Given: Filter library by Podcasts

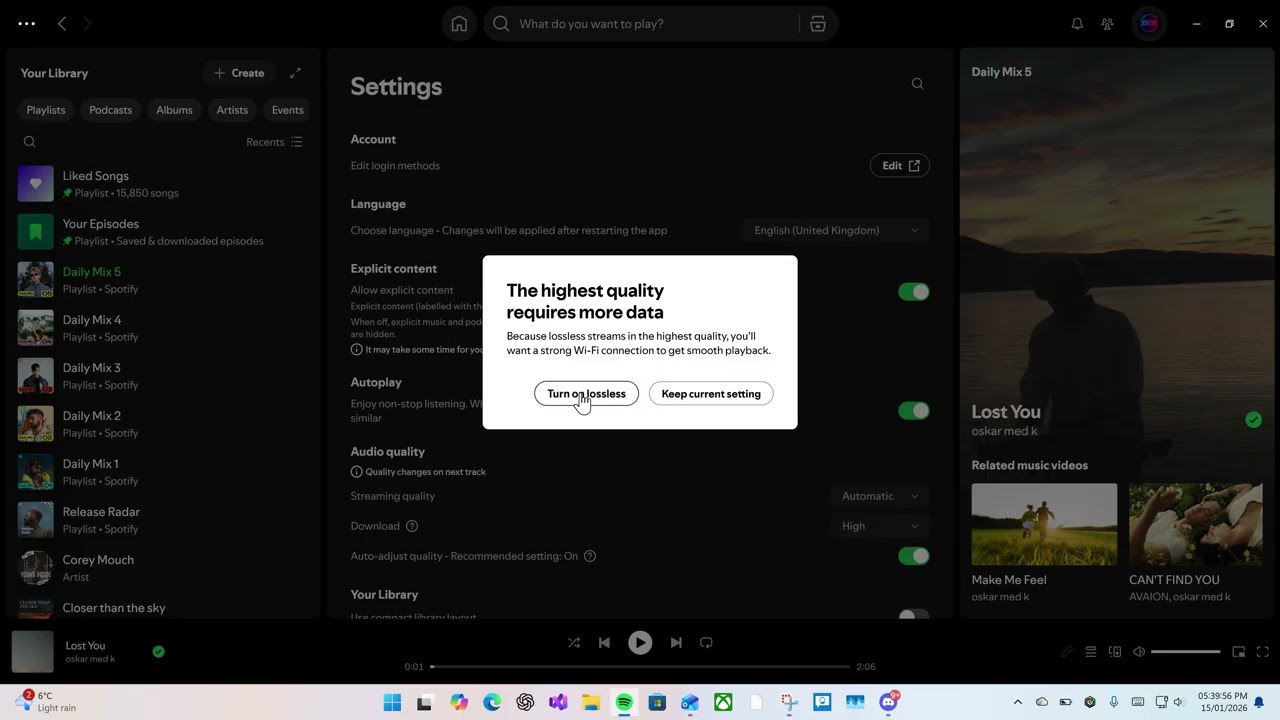Looking at the screenshot, I should tap(110, 110).
